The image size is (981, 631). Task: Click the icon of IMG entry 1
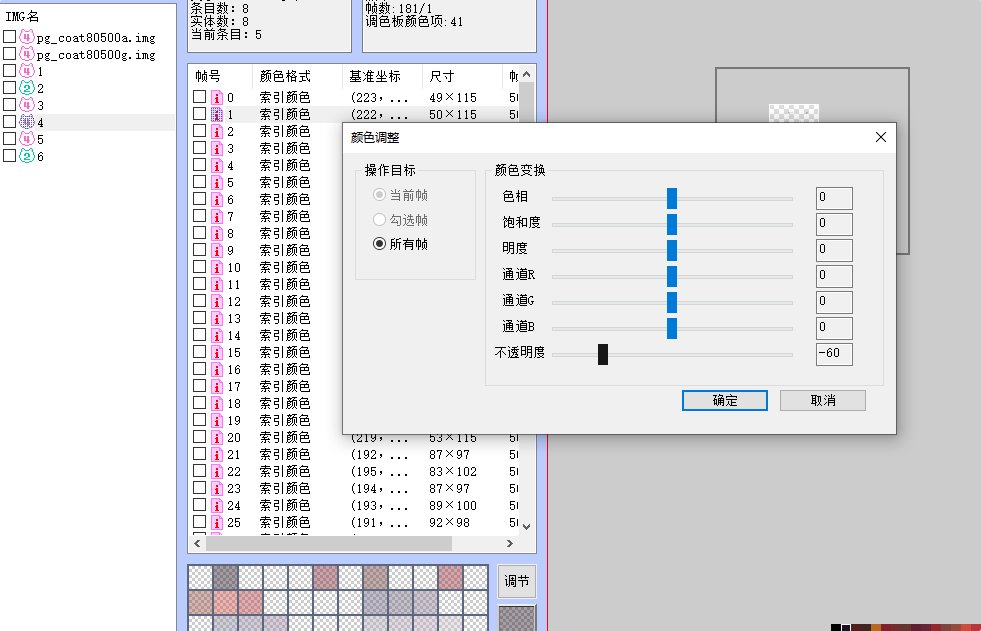pyautogui.click(x=26, y=71)
